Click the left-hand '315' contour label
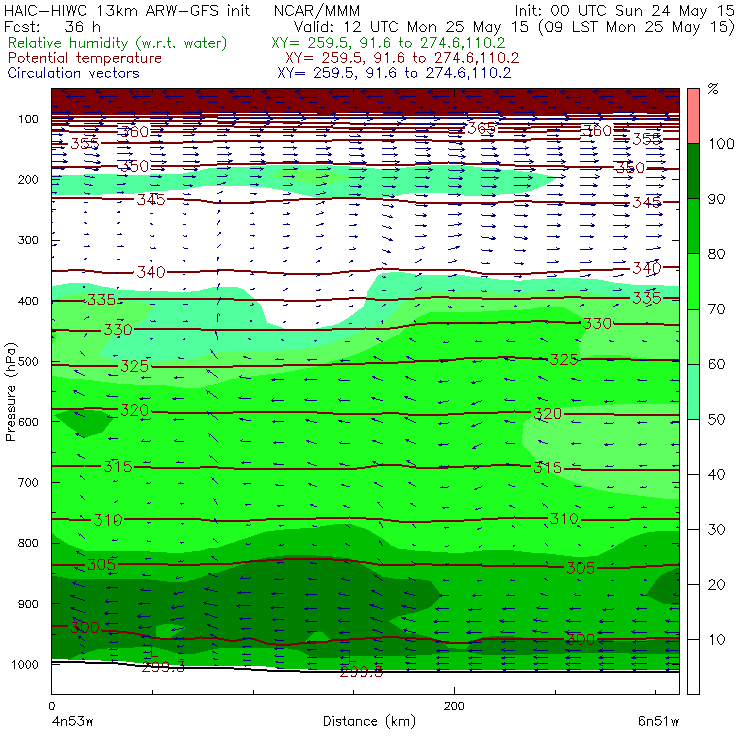Image resolution: width=740 pixels, height=740 pixels. 118,467
